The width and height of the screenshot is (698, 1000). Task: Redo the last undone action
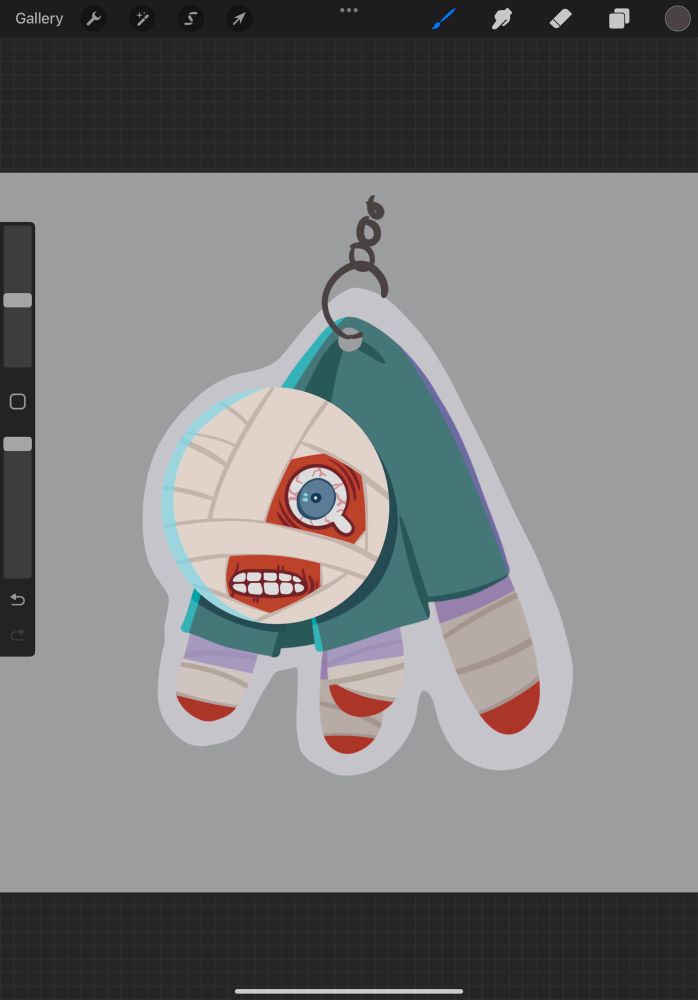[x=18, y=635]
